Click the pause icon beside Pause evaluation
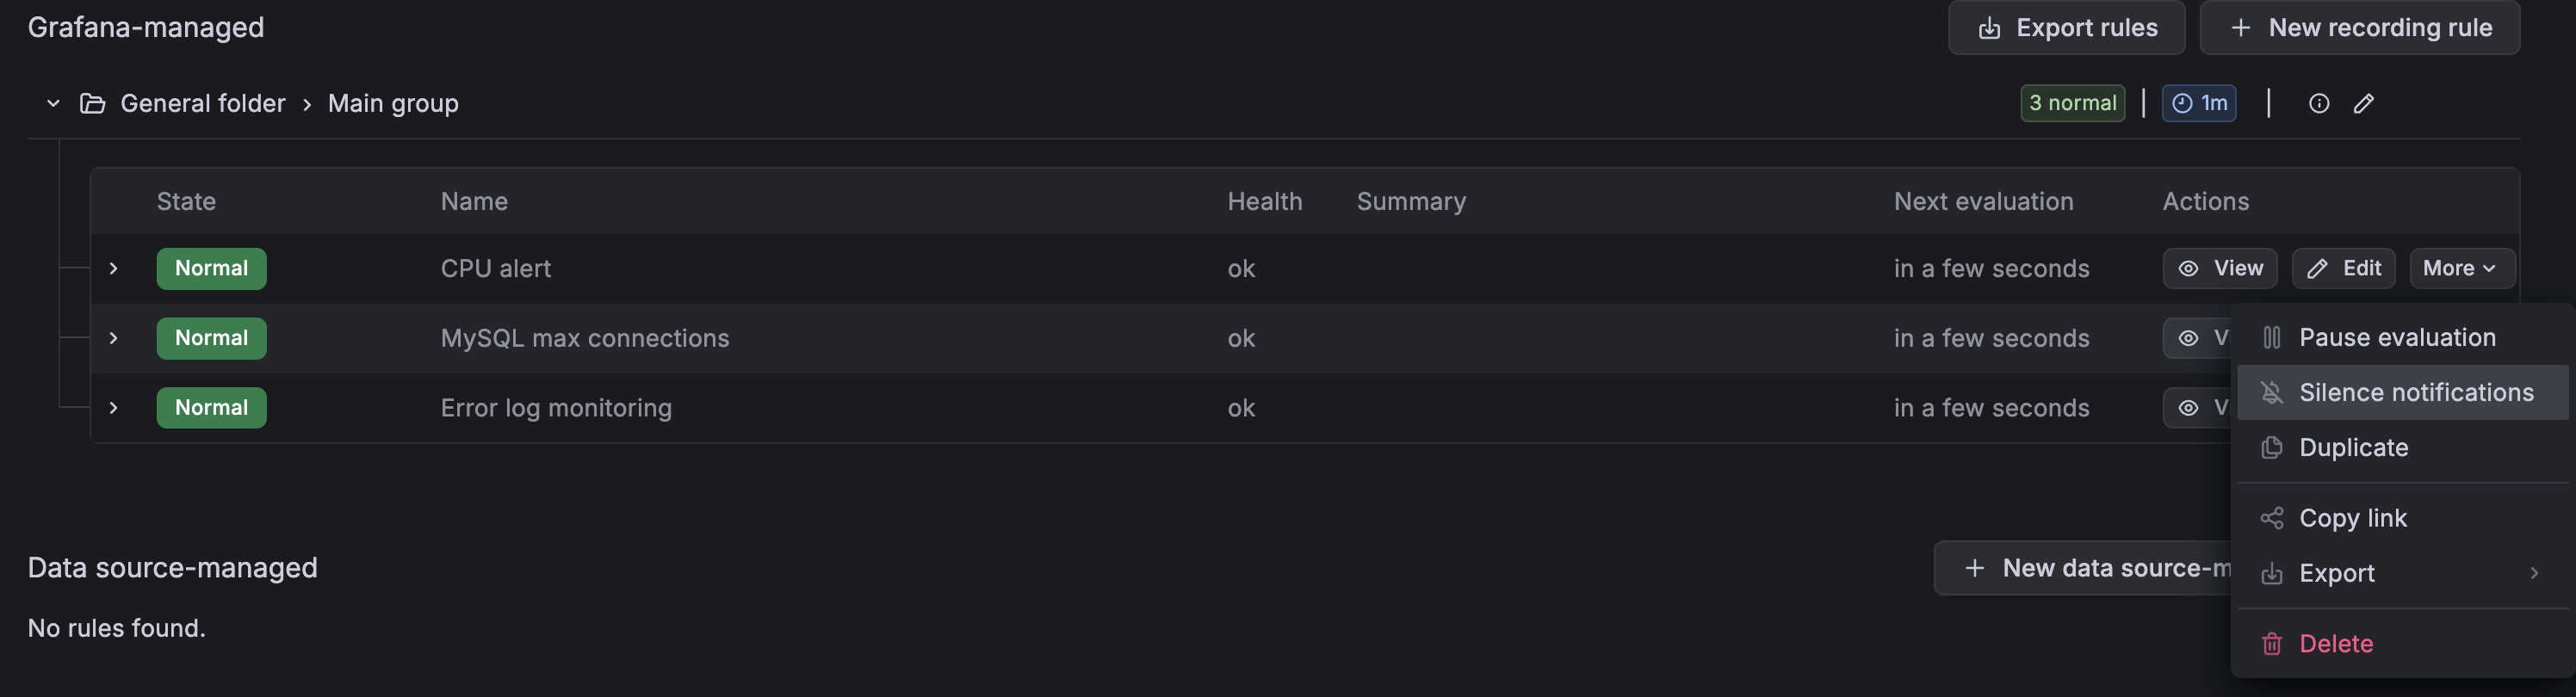 [2273, 337]
